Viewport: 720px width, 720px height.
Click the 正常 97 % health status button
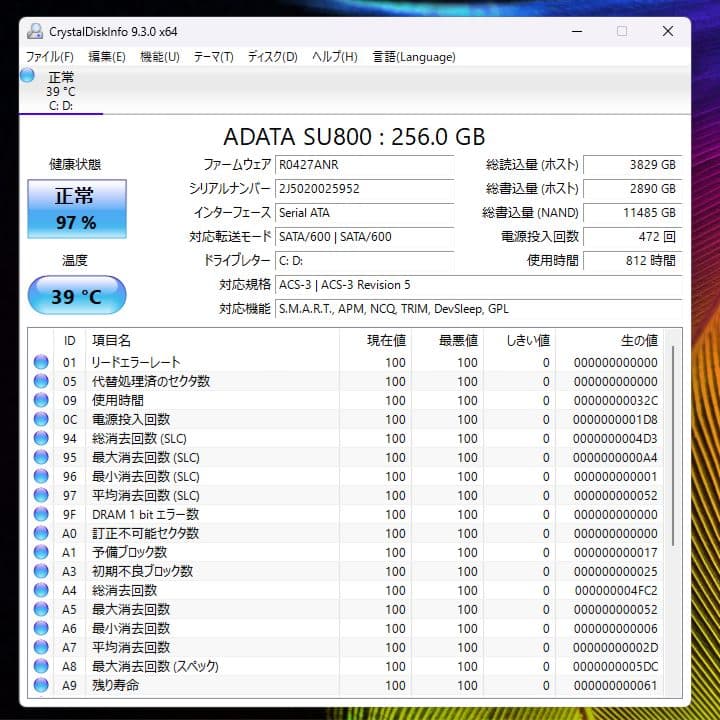77,209
